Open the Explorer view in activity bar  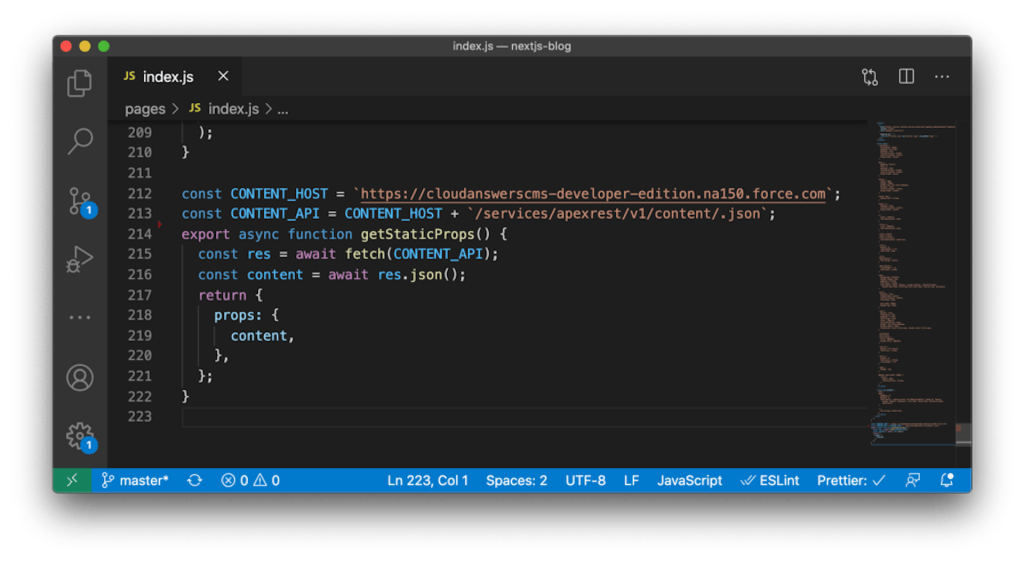[80, 84]
